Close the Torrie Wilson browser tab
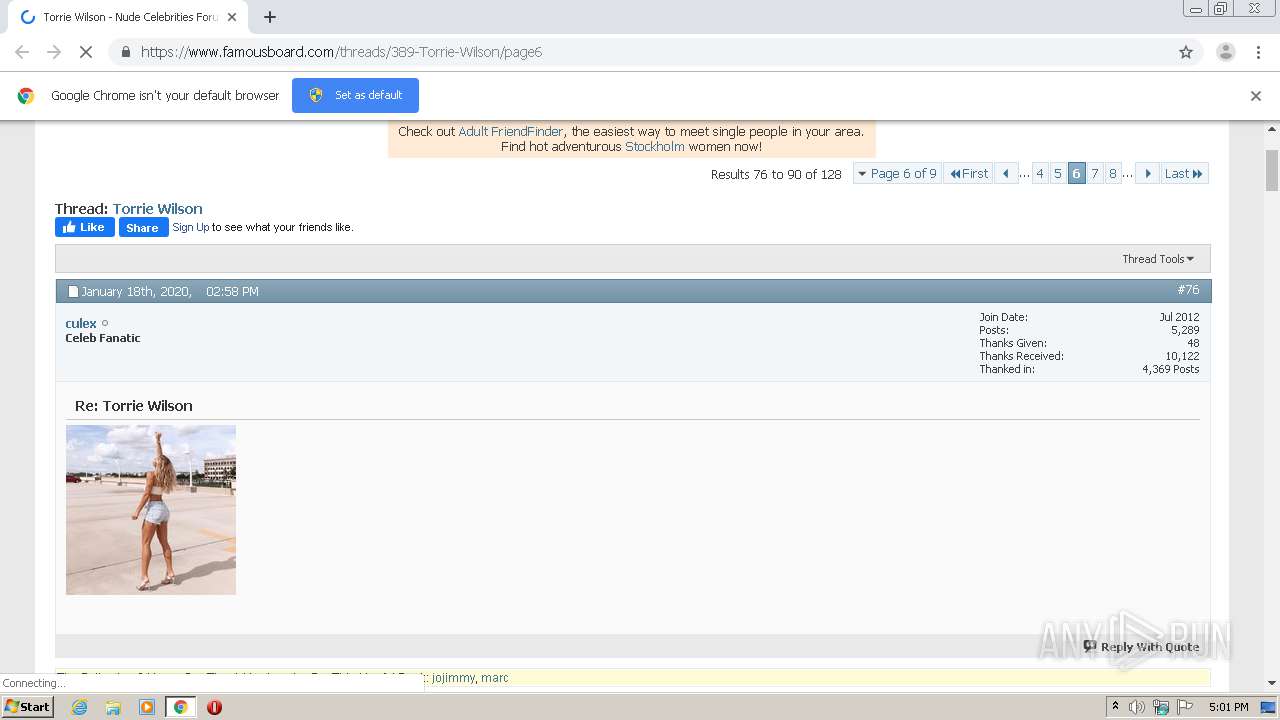The width and height of the screenshot is (1280, 720). [x=232, y=17]
